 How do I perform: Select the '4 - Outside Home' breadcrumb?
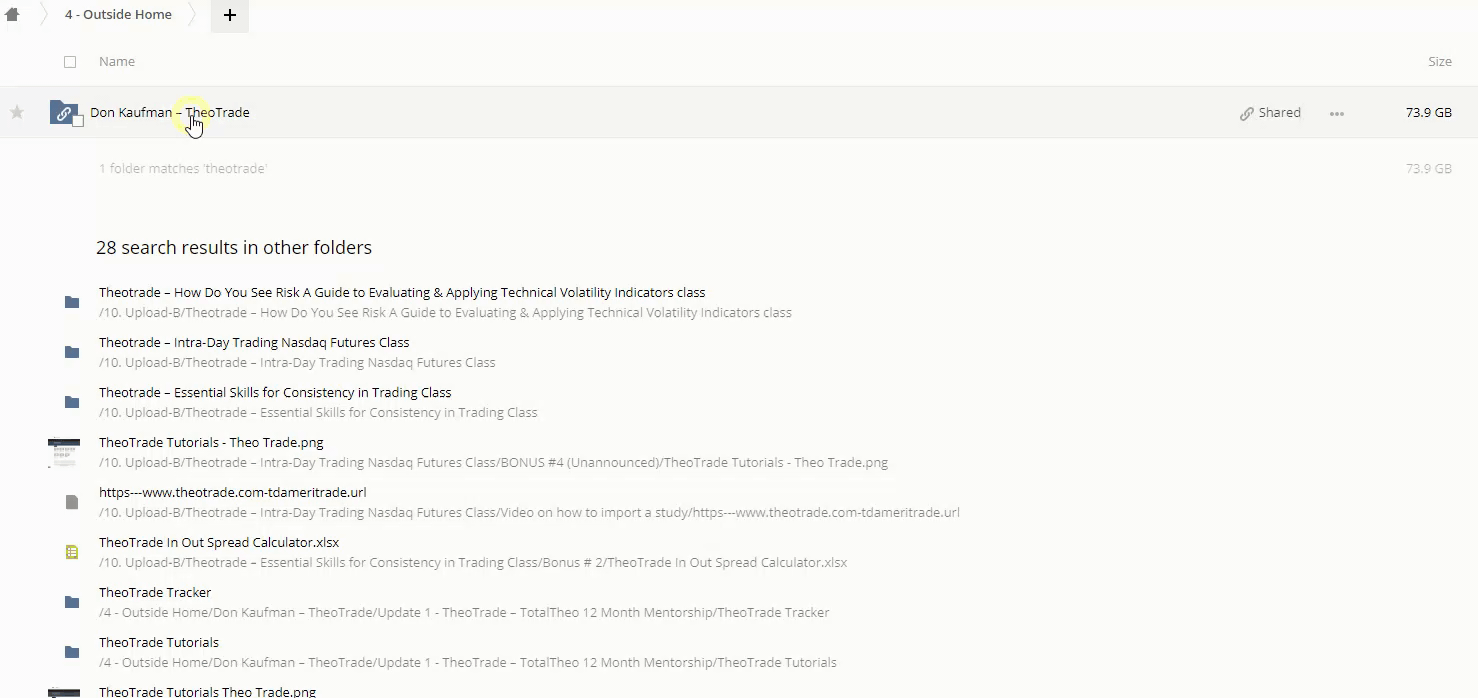point(118,15)
